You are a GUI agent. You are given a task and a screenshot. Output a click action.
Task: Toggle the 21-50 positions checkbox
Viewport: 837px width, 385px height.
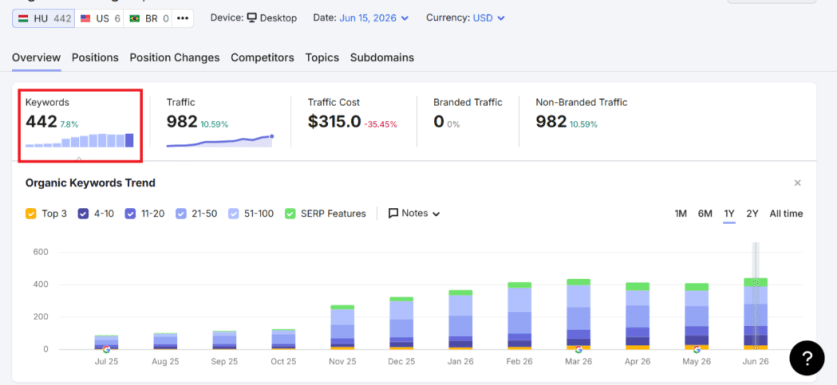click(181, 214)
